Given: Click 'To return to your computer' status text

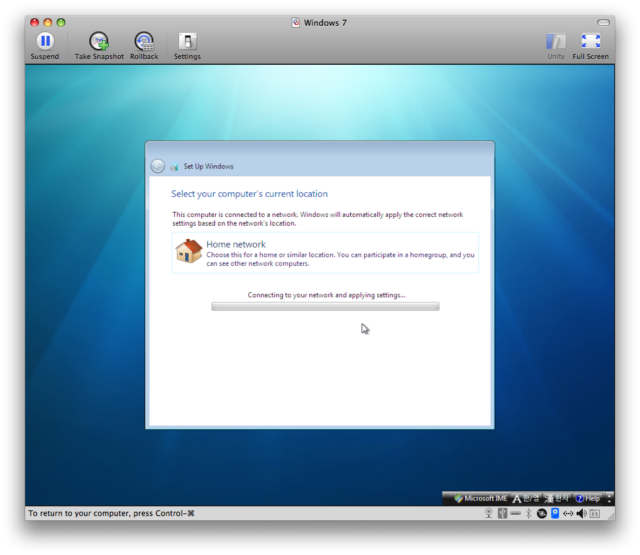Looking at the screenshot, I should 111,513.
